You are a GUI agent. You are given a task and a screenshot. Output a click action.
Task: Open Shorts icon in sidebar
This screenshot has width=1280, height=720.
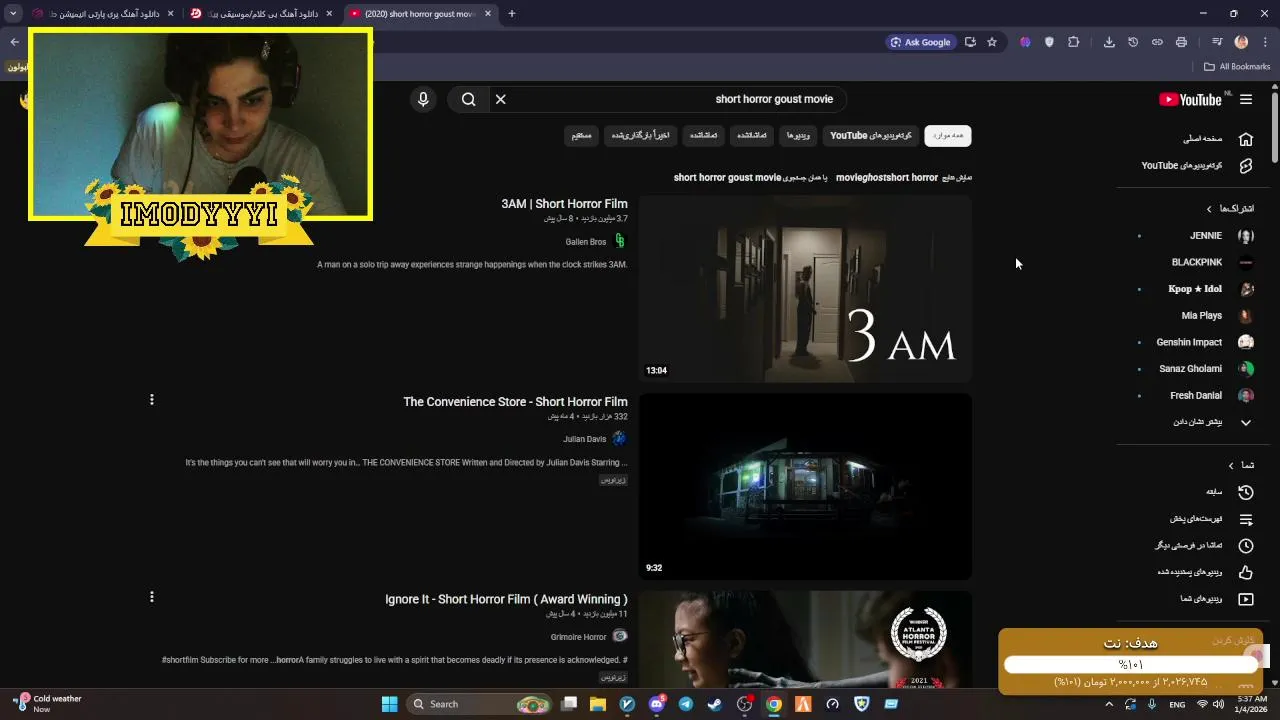1245,166
